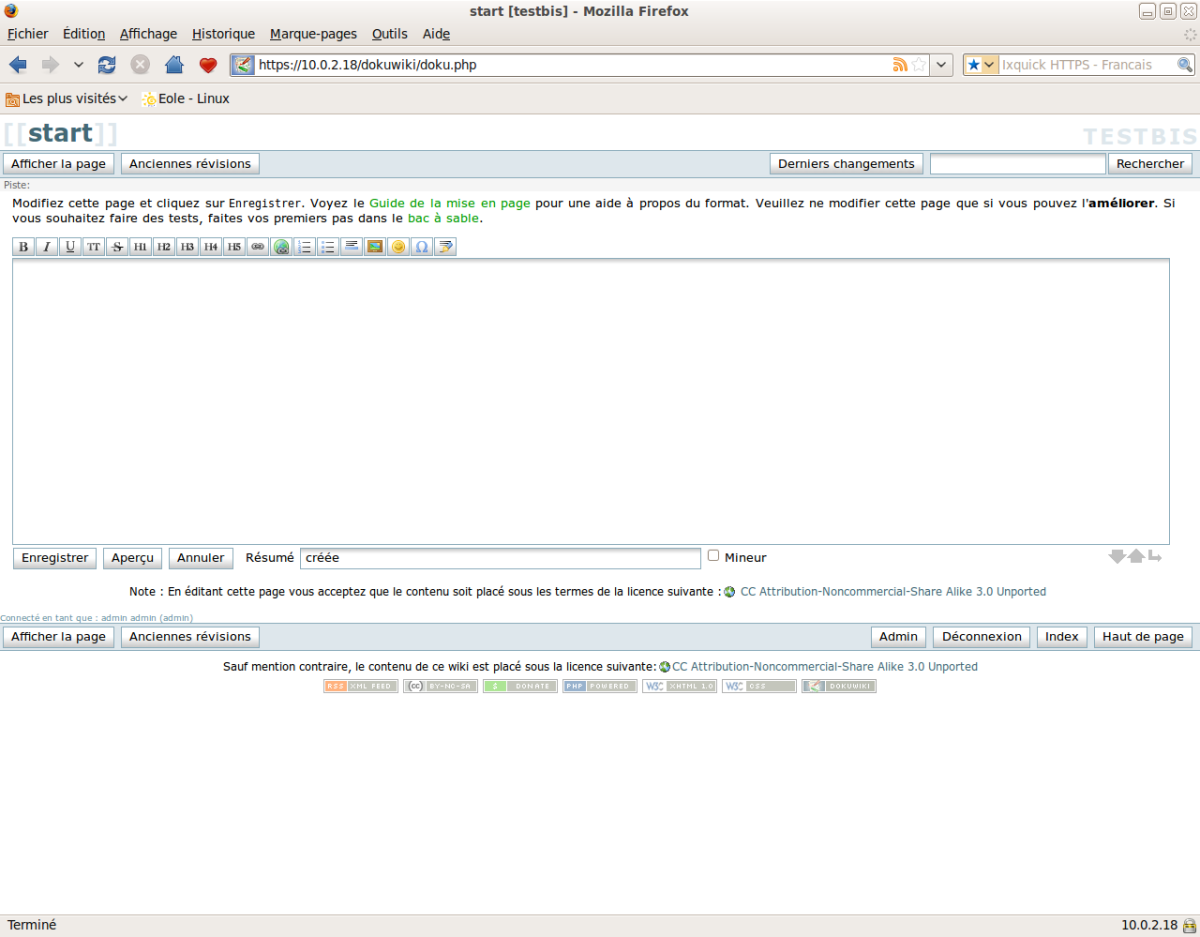Toggle the Mineur checkbox
The image size is (1200, 937).
(714, 555)
